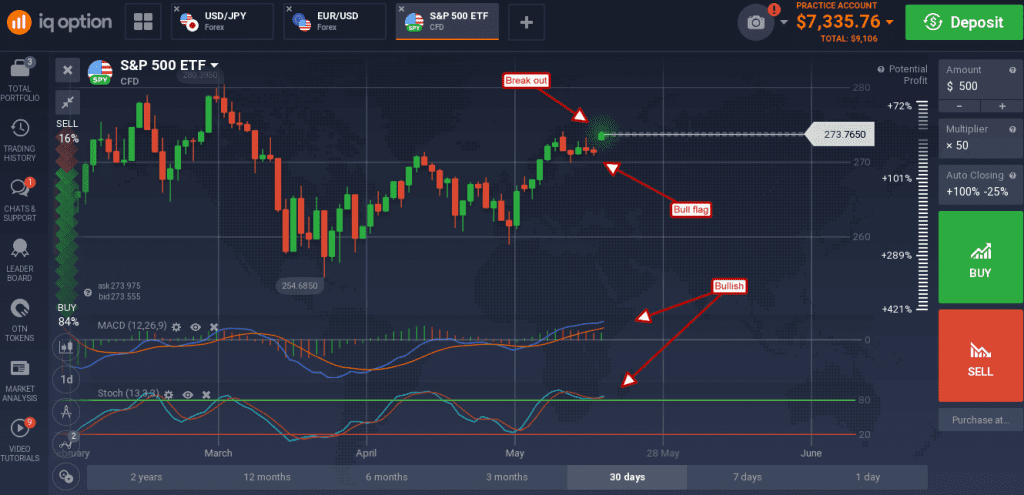Open Auto Closing +100% -25% settings
Screen dimensions: 1024x495
click(980, 184)
